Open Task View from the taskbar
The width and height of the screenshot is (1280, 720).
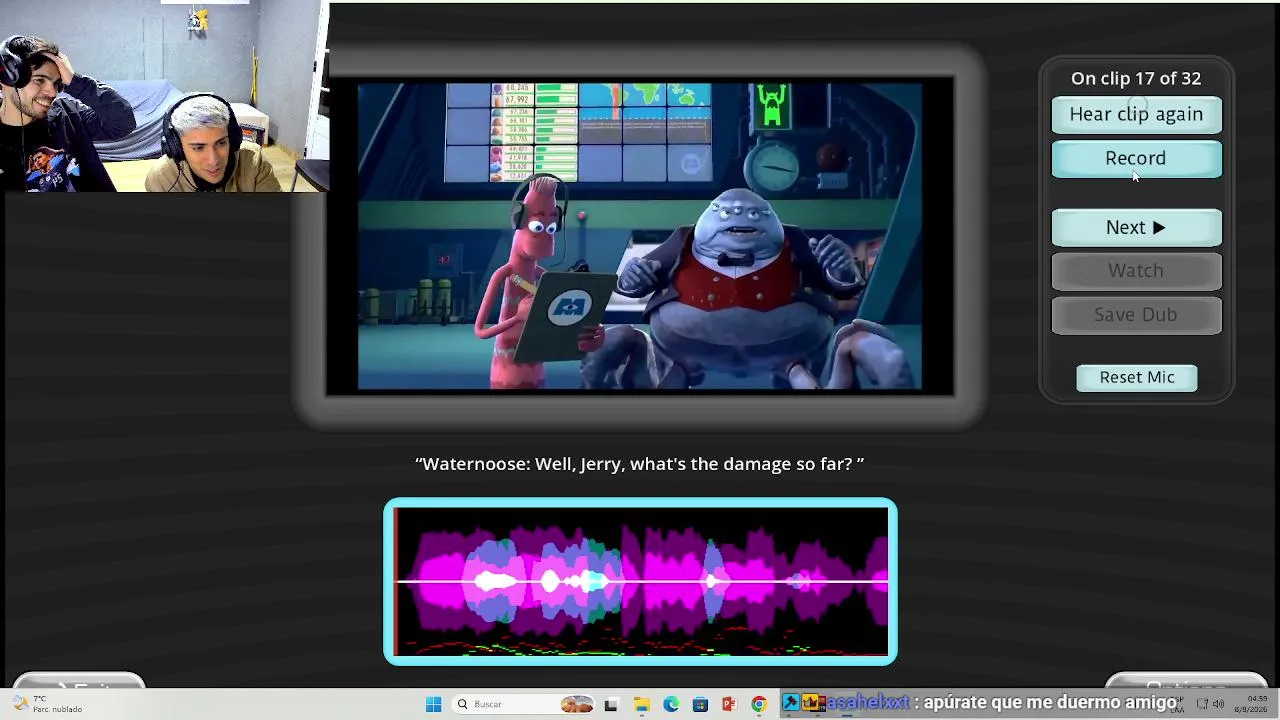point(611,704)
